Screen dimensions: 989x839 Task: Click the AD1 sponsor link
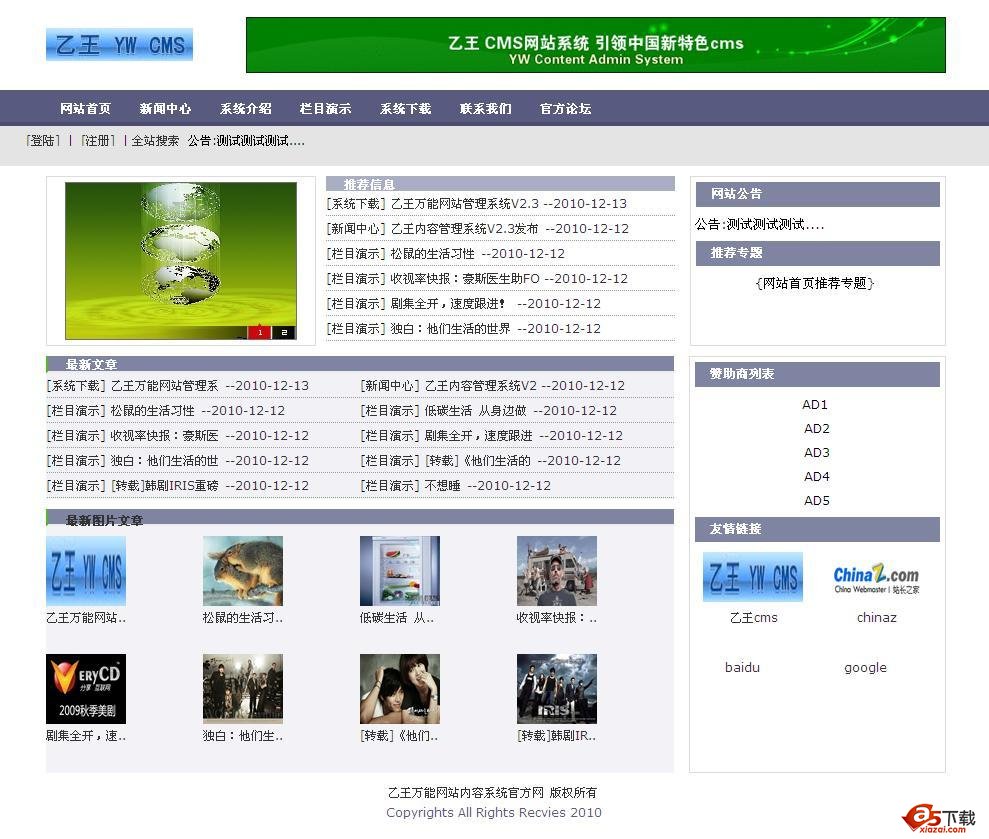pos(815,404)
